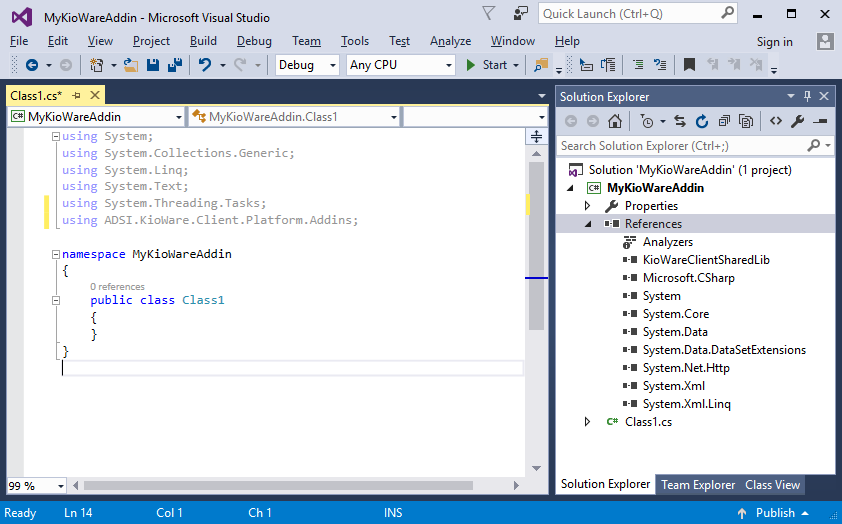842x524 pixels.
Task: Click the Analyzers node
Action: [667, 242]
